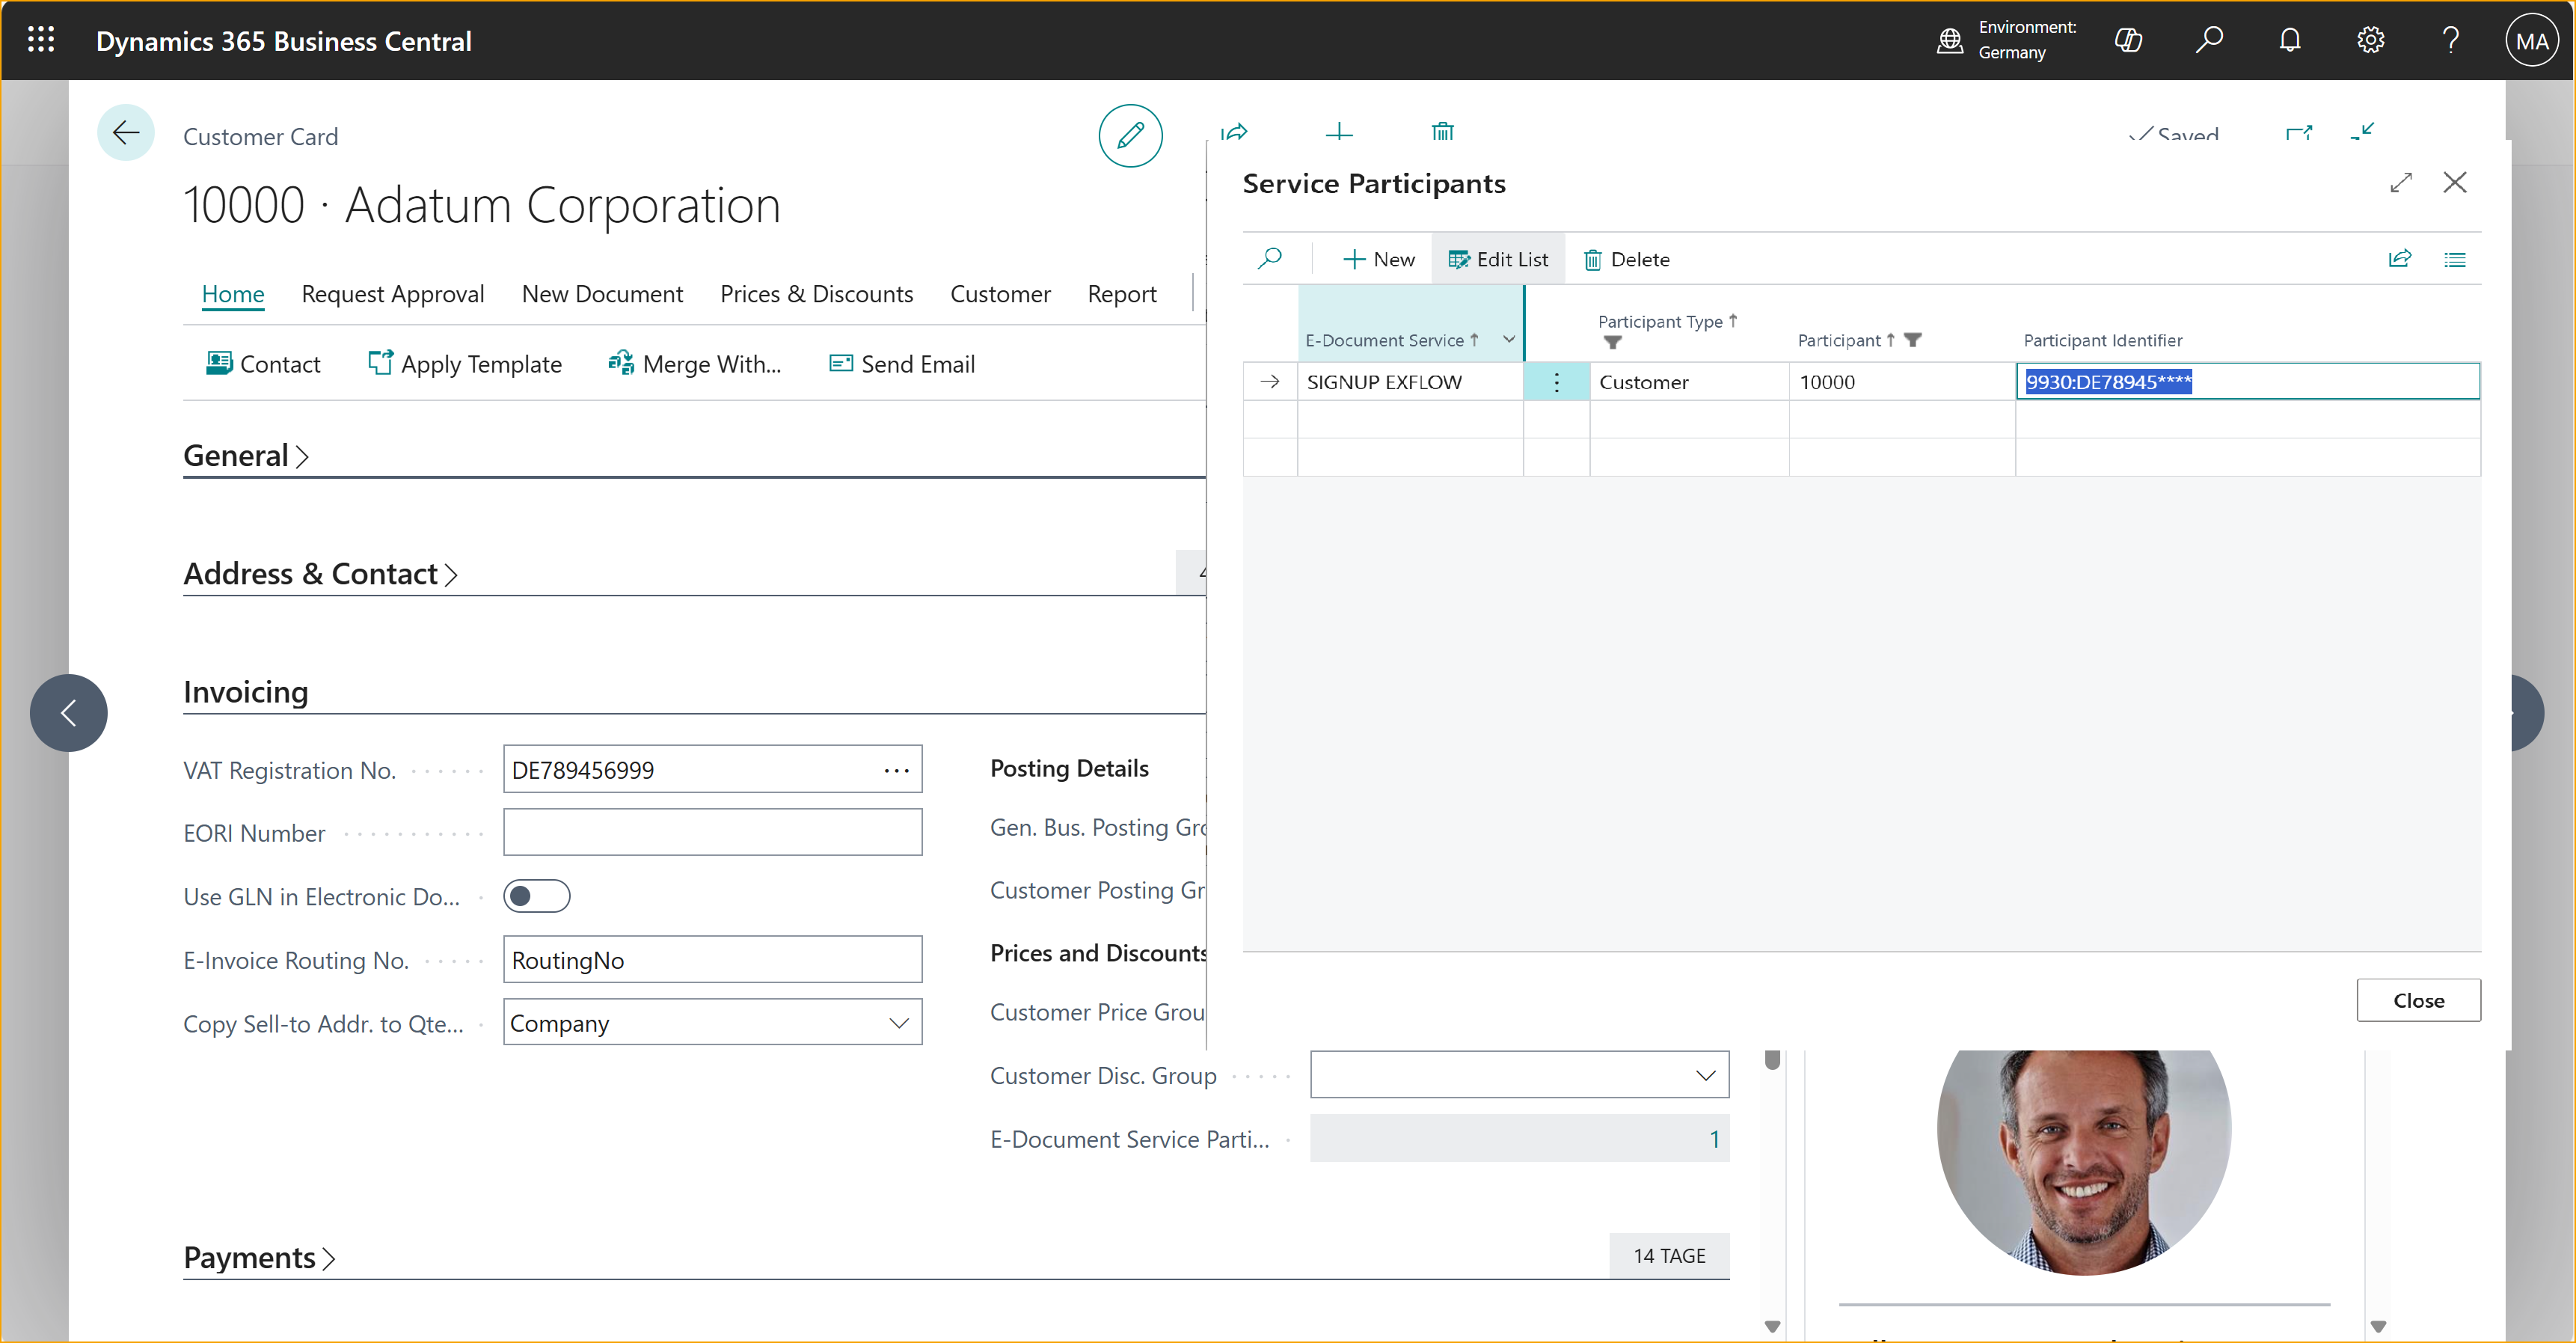The image size is (2576, 1343).
Task: Click the plus icon to add a new record
Action: click(x=1339, y=133)
